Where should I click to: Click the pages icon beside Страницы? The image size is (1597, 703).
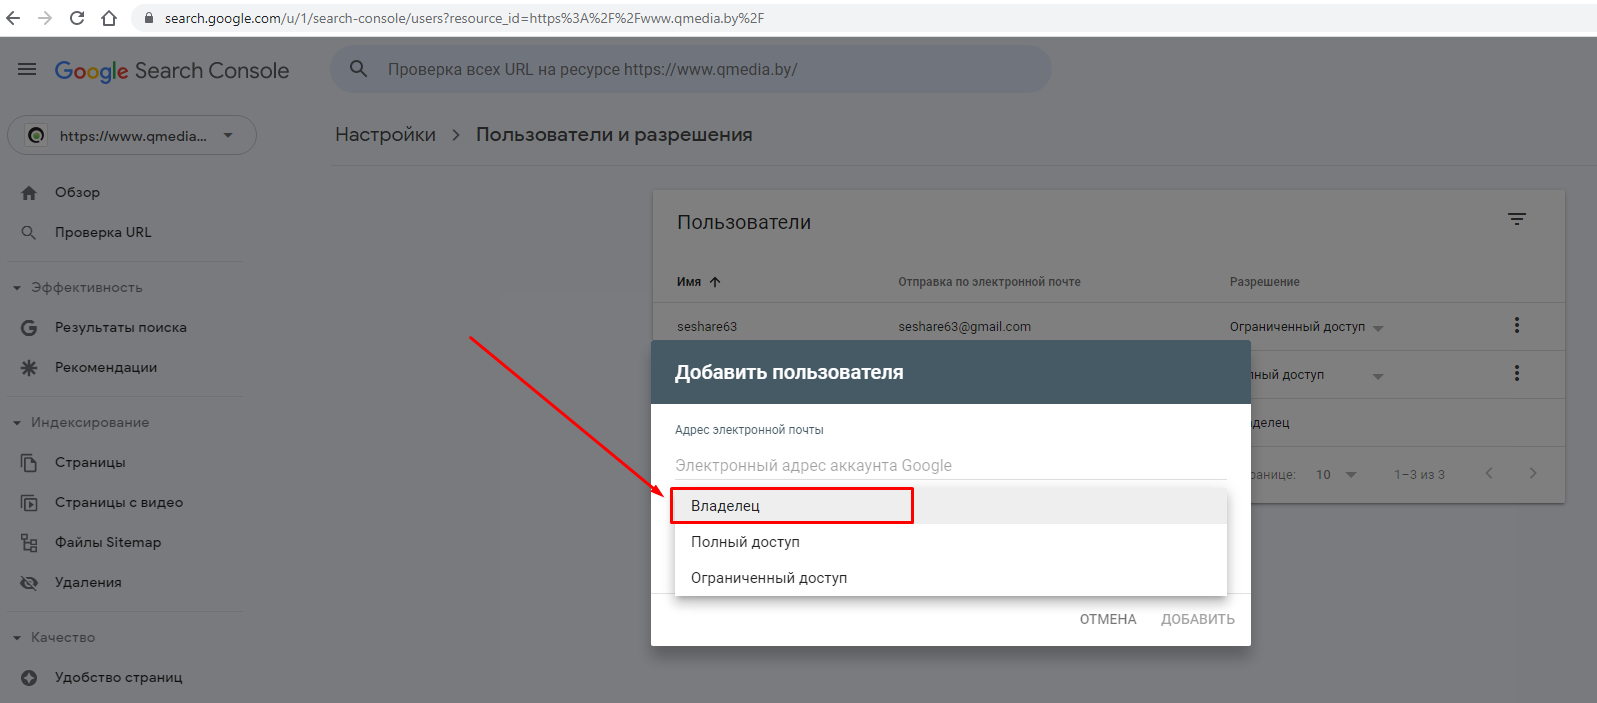[x=29, y=462]
